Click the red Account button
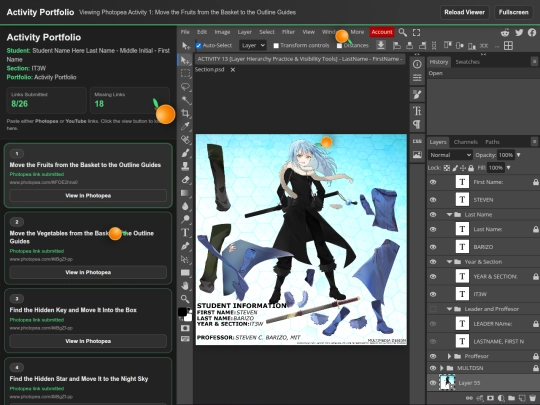 (382, 32)
